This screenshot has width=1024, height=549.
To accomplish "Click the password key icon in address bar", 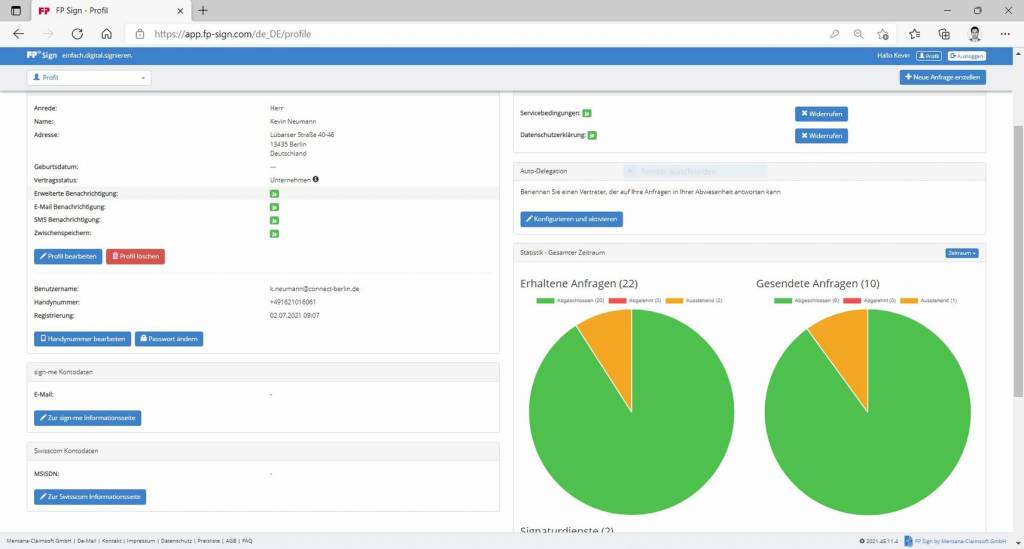I will (x=834, y=33).
